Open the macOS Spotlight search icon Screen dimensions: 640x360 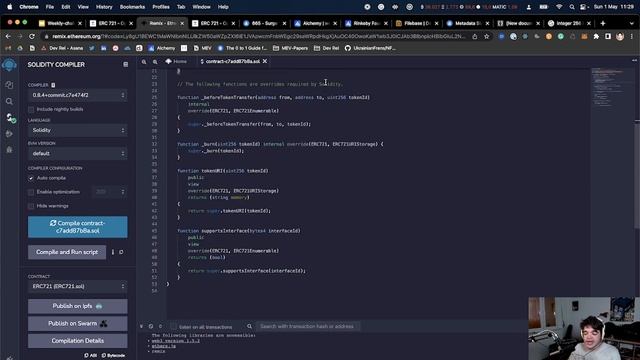point(572,7)
